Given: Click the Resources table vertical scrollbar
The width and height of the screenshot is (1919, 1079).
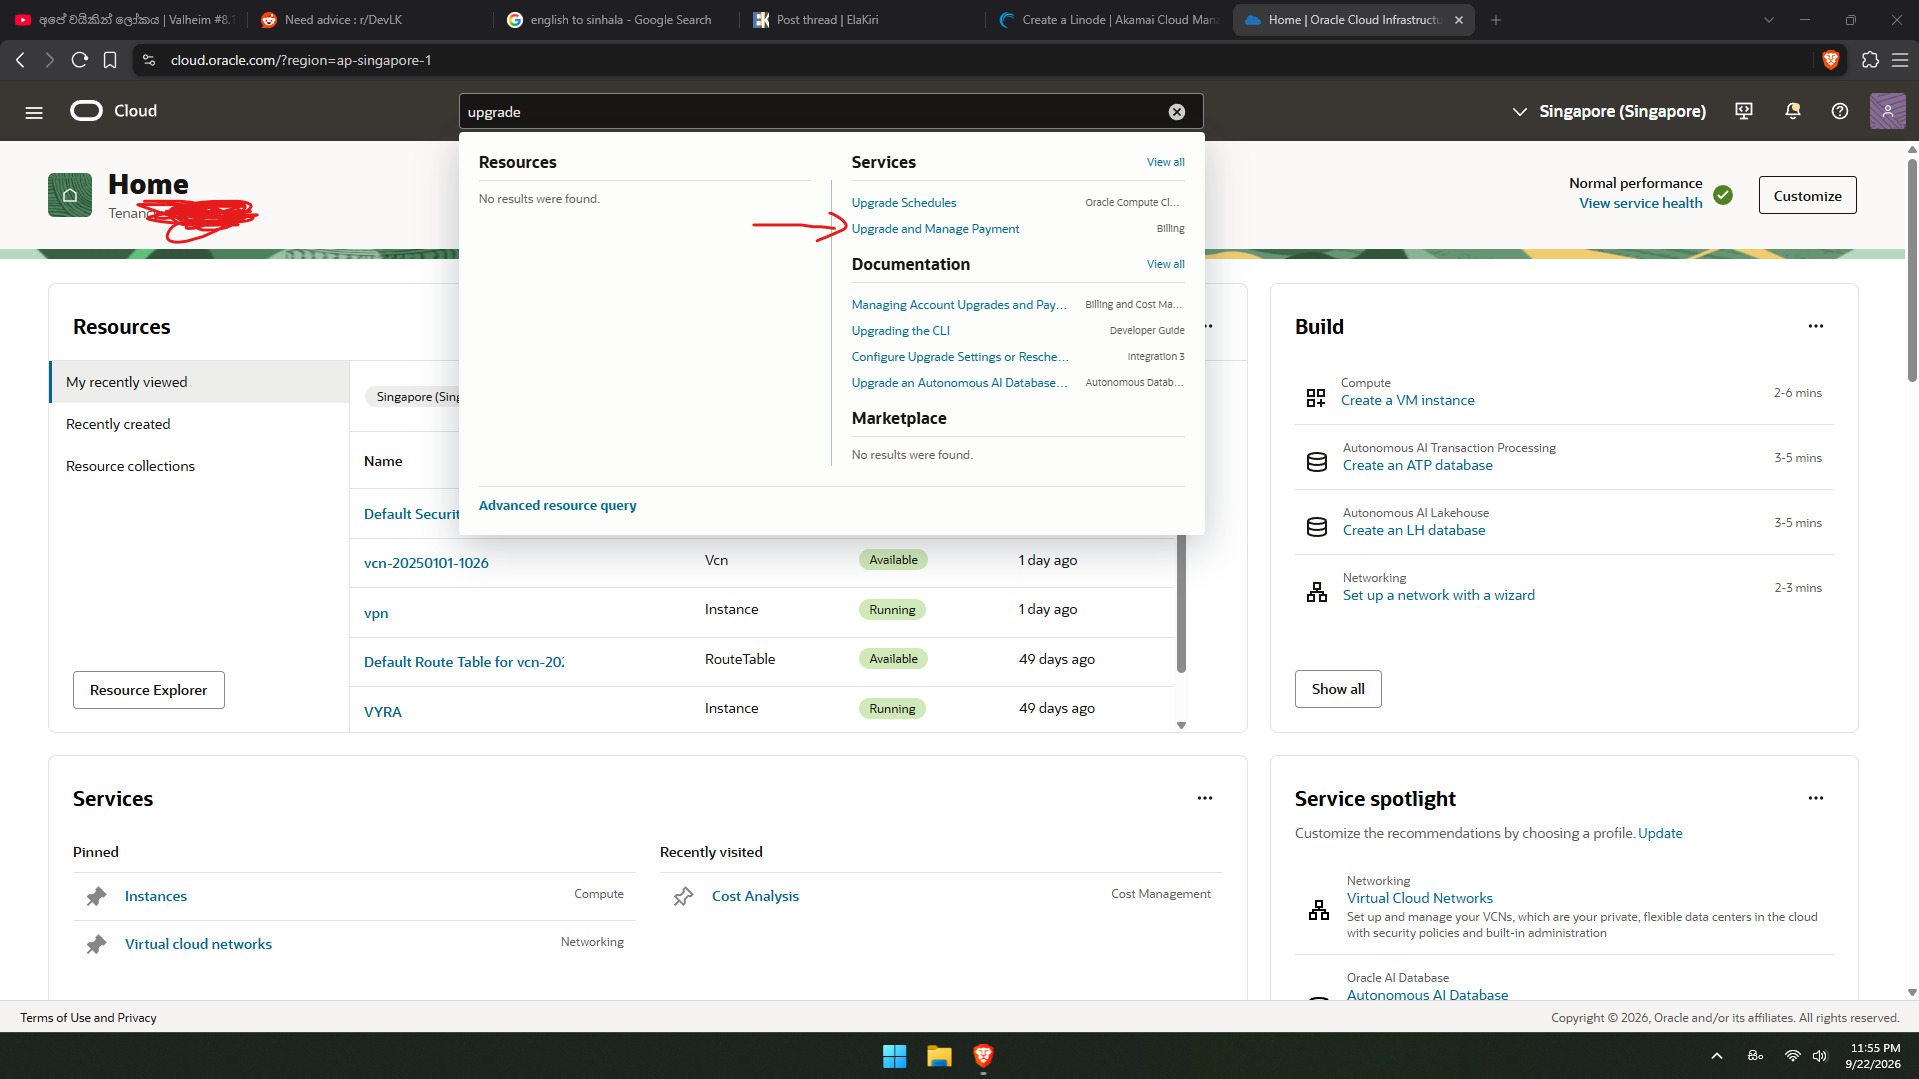Looking at the screenshot, I should point(1181,604).
